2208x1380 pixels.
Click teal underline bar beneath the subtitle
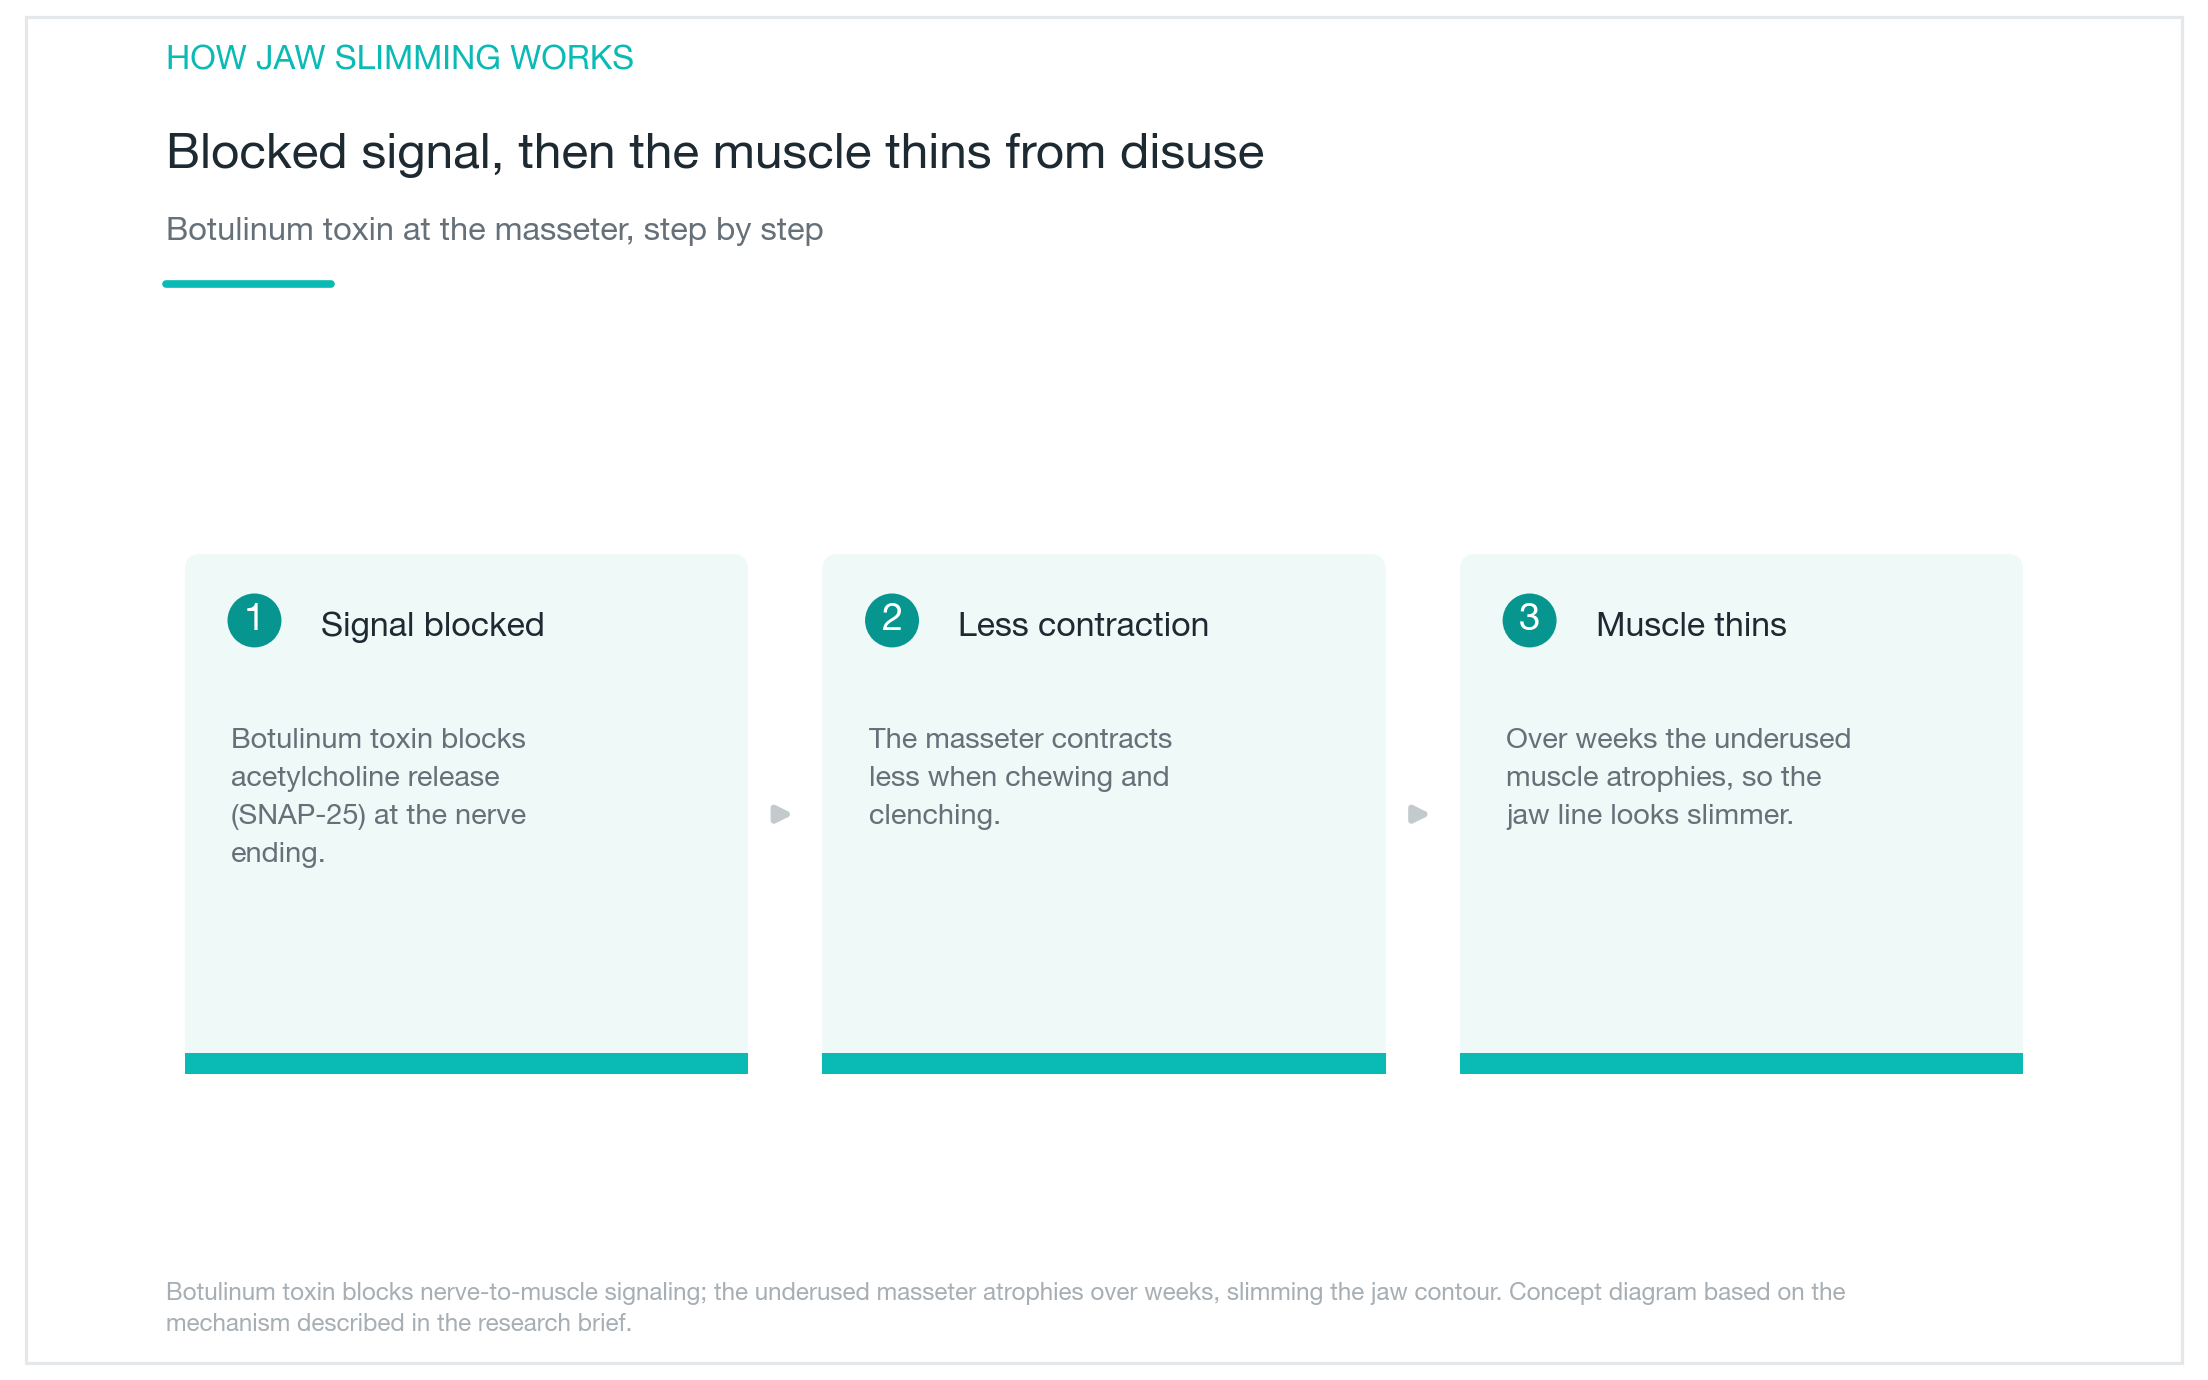coord(248,284)
